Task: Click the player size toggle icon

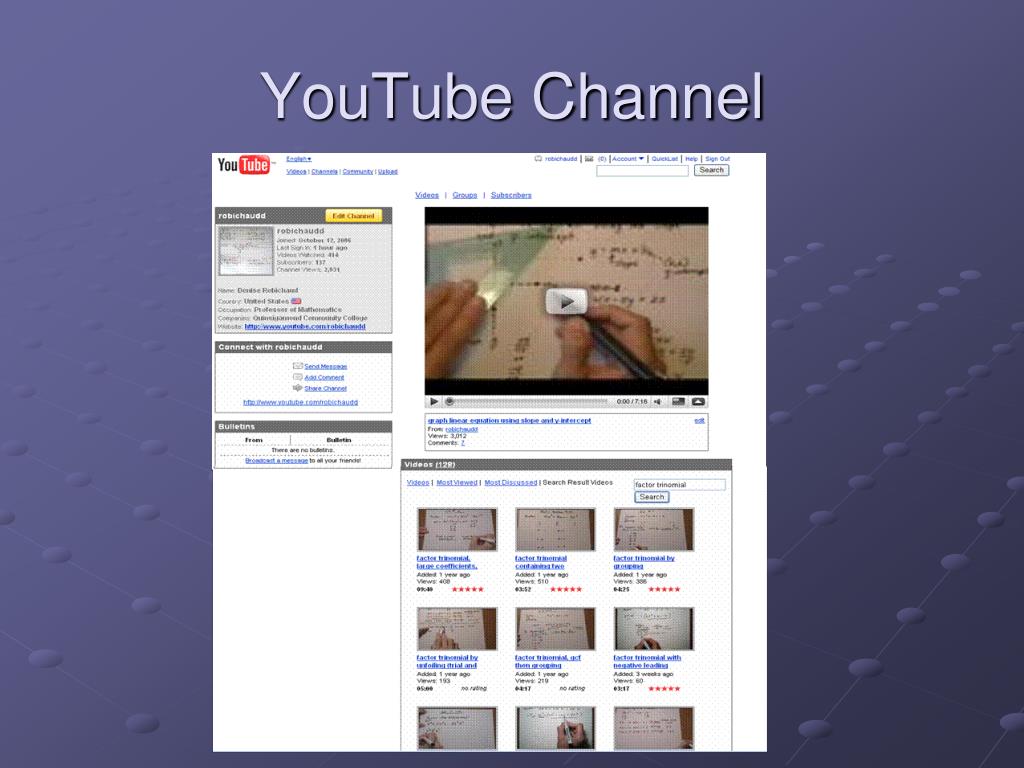Action: pyautogui.click(x=679, y=402)
